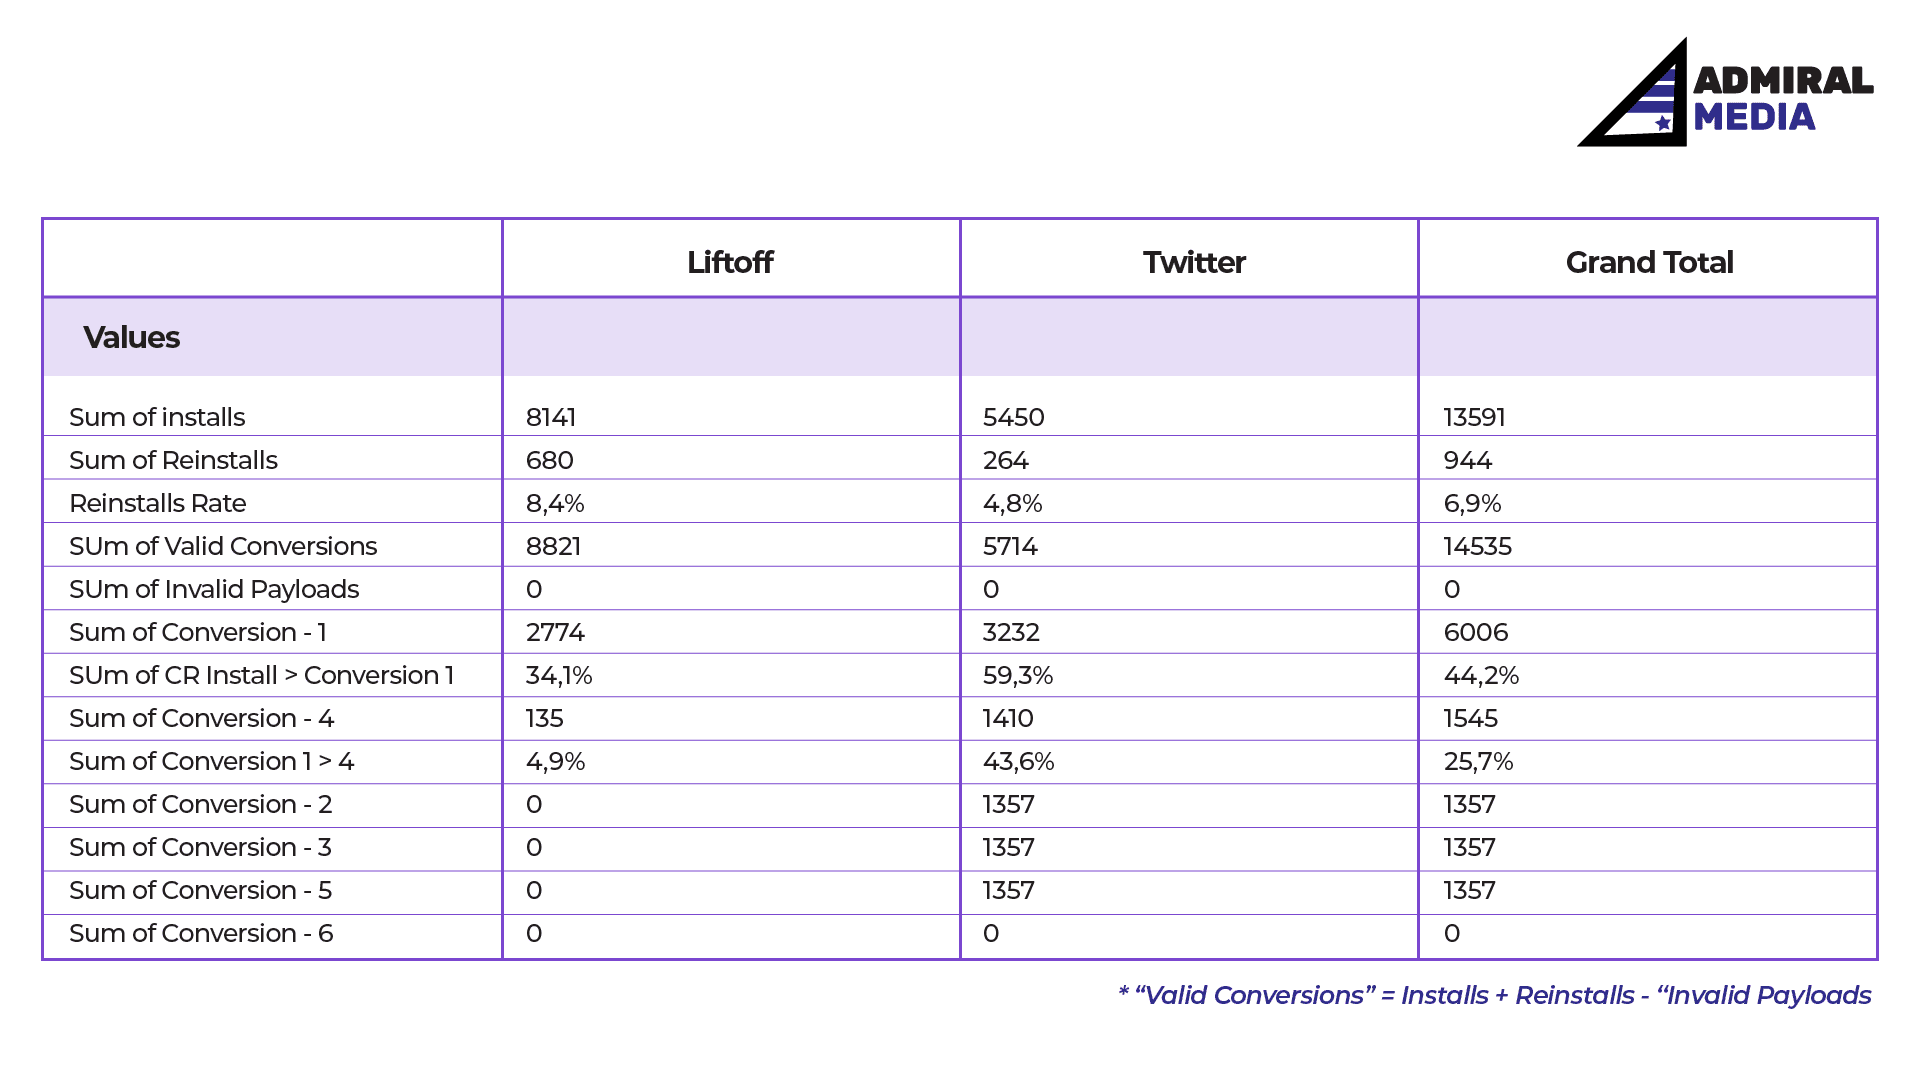Viewport: 1920px width, 1080px height.
Task: Select the Liftoff column header
Action: 730,262
